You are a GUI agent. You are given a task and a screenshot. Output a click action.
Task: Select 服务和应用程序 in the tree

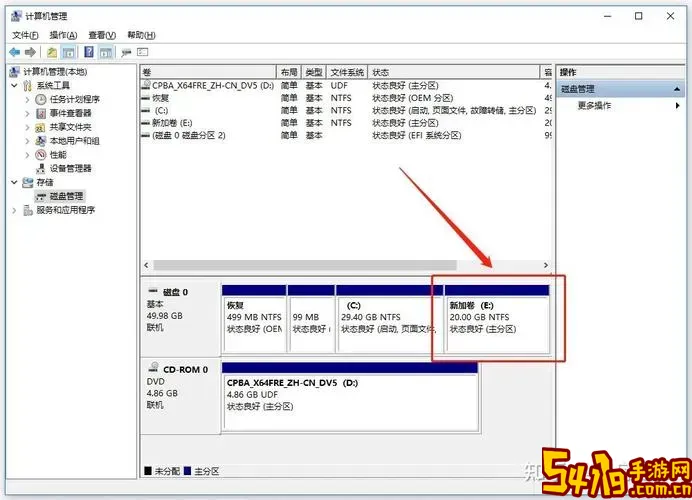click(66, 210)
